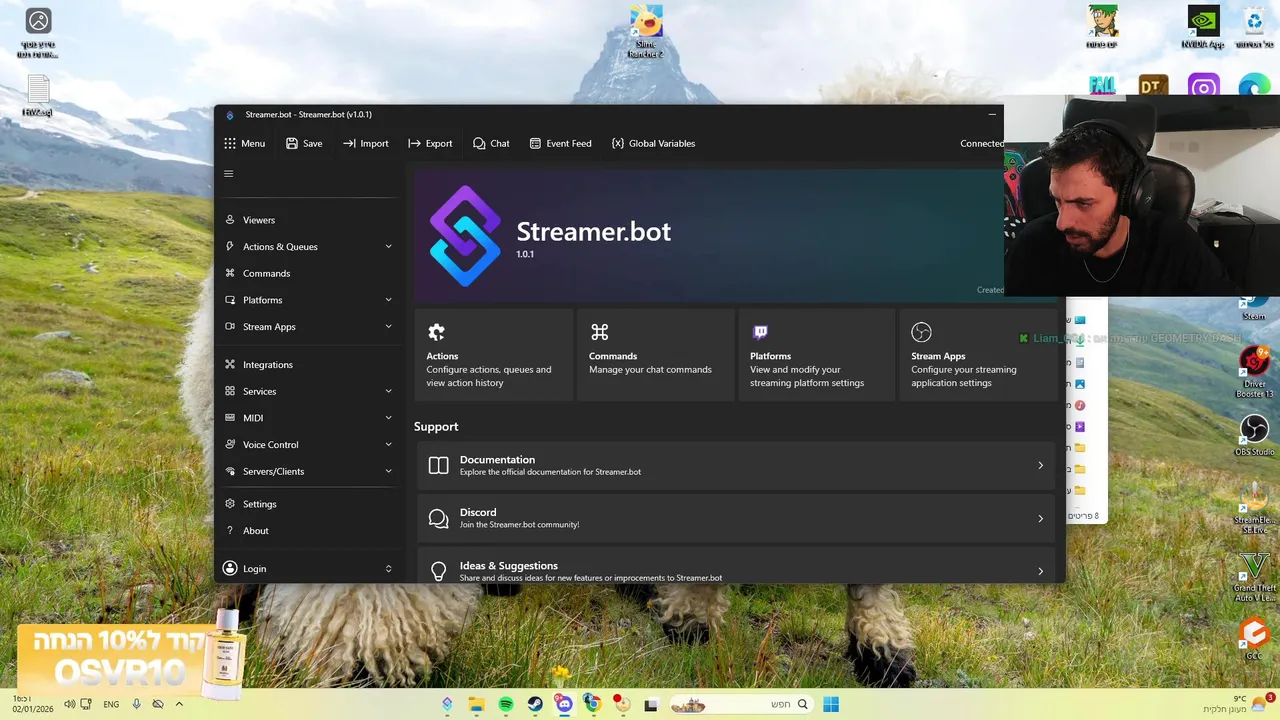Screen dimensions: 1280x720
Task: Expand the MIDI chevron
Action: point(389,418)
